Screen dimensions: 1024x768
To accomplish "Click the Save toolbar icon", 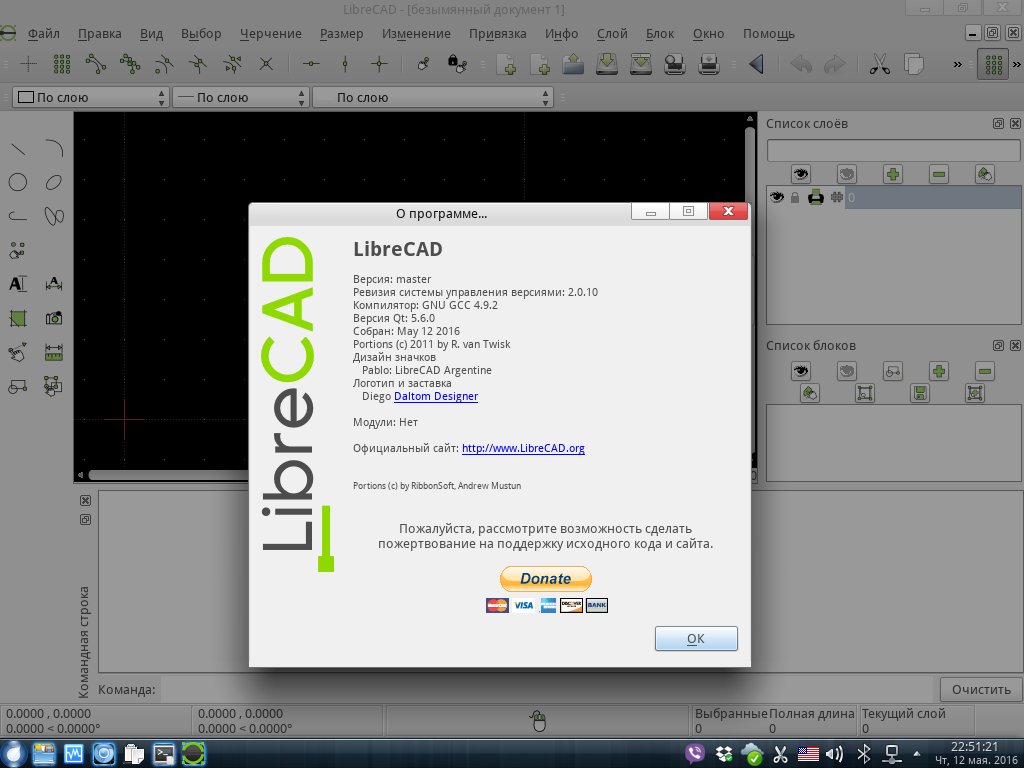I will (607, 64).
